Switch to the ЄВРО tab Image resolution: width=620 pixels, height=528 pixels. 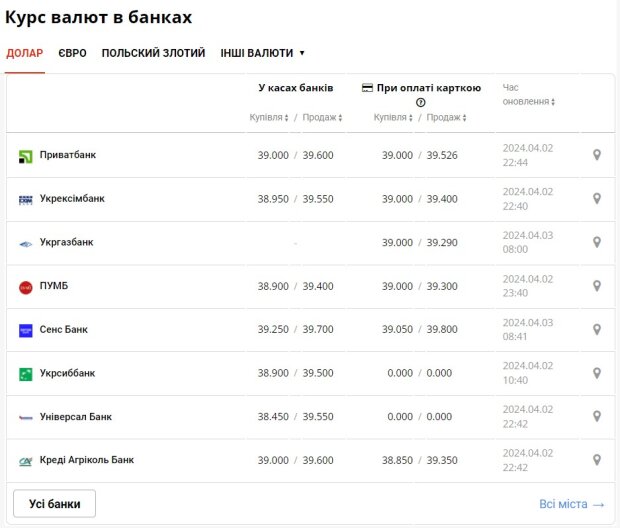coord(72,53)
